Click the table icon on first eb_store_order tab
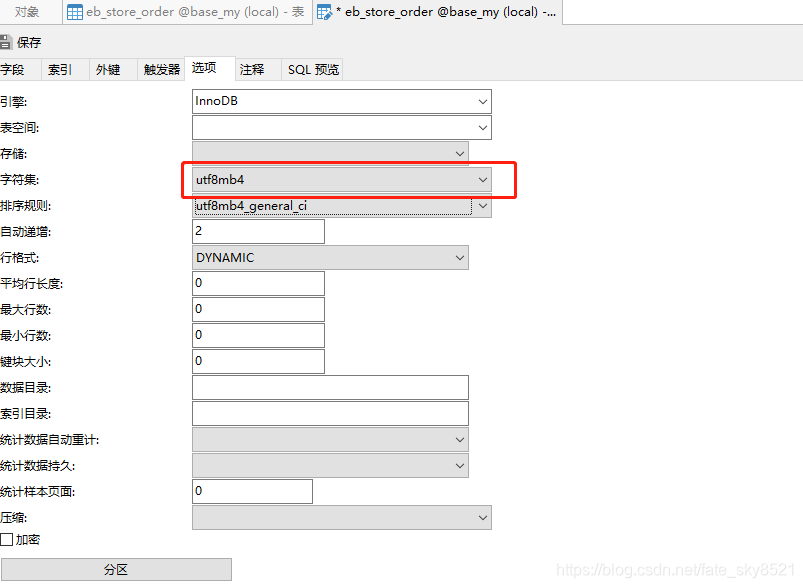 75,12
